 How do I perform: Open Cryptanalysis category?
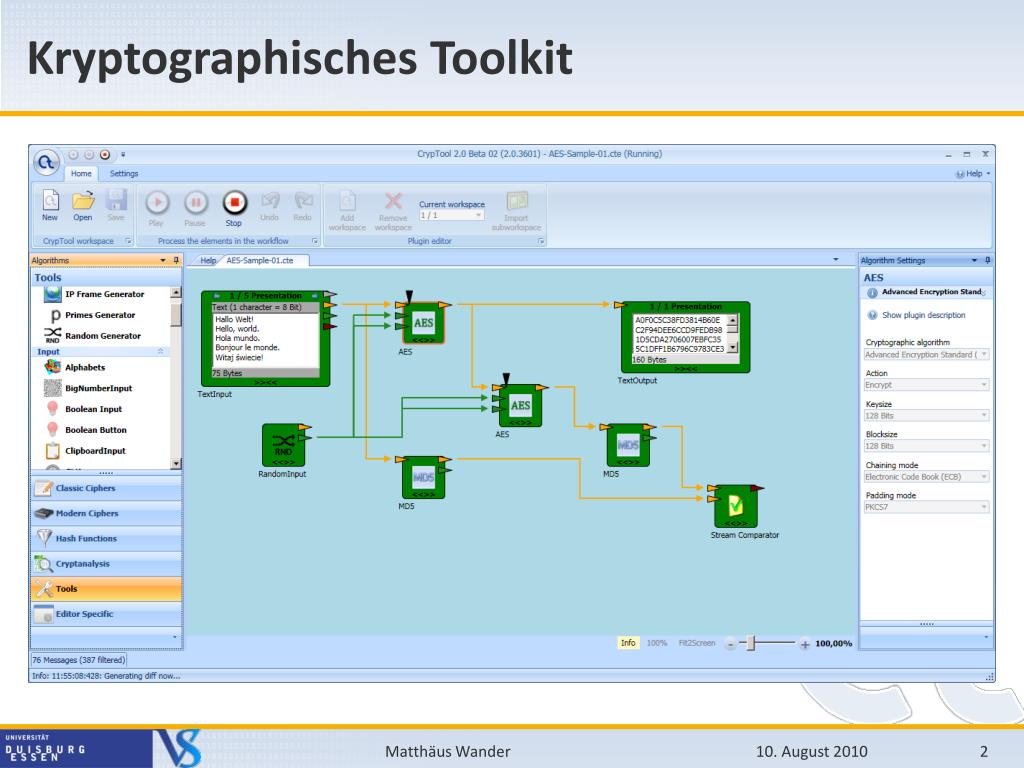click(106, 564)
